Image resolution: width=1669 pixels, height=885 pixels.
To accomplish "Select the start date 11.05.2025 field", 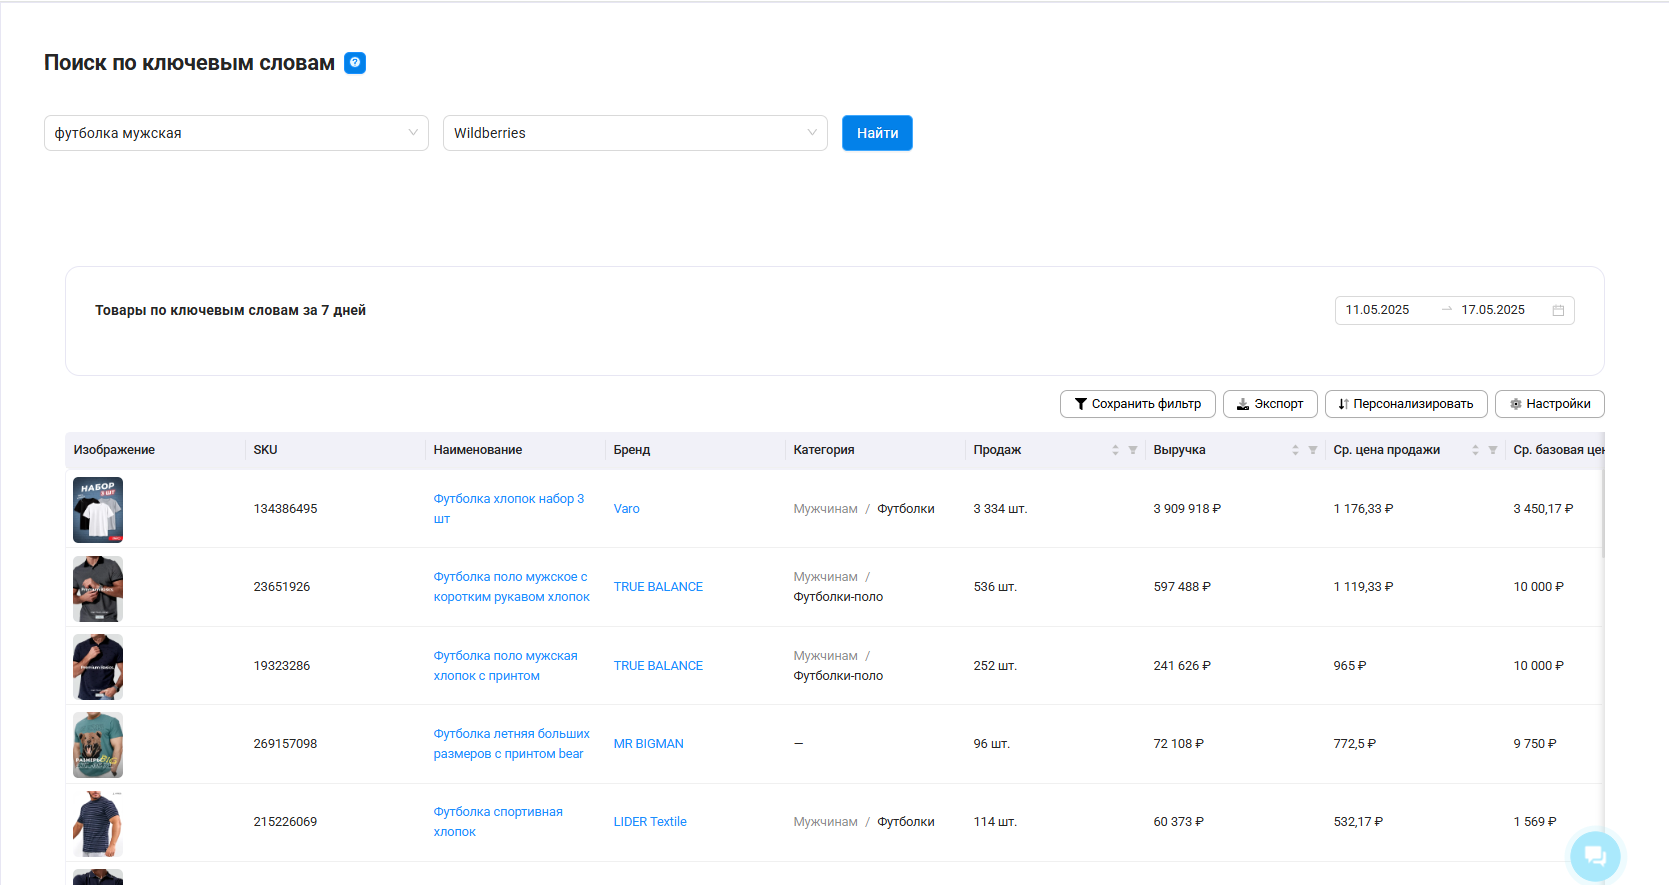I will click(x=1377, y=310).
